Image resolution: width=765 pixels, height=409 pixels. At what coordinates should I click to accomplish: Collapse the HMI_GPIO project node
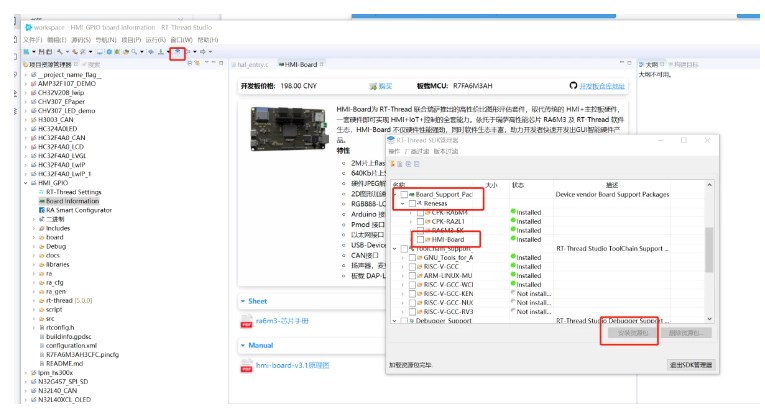point(26,183)
